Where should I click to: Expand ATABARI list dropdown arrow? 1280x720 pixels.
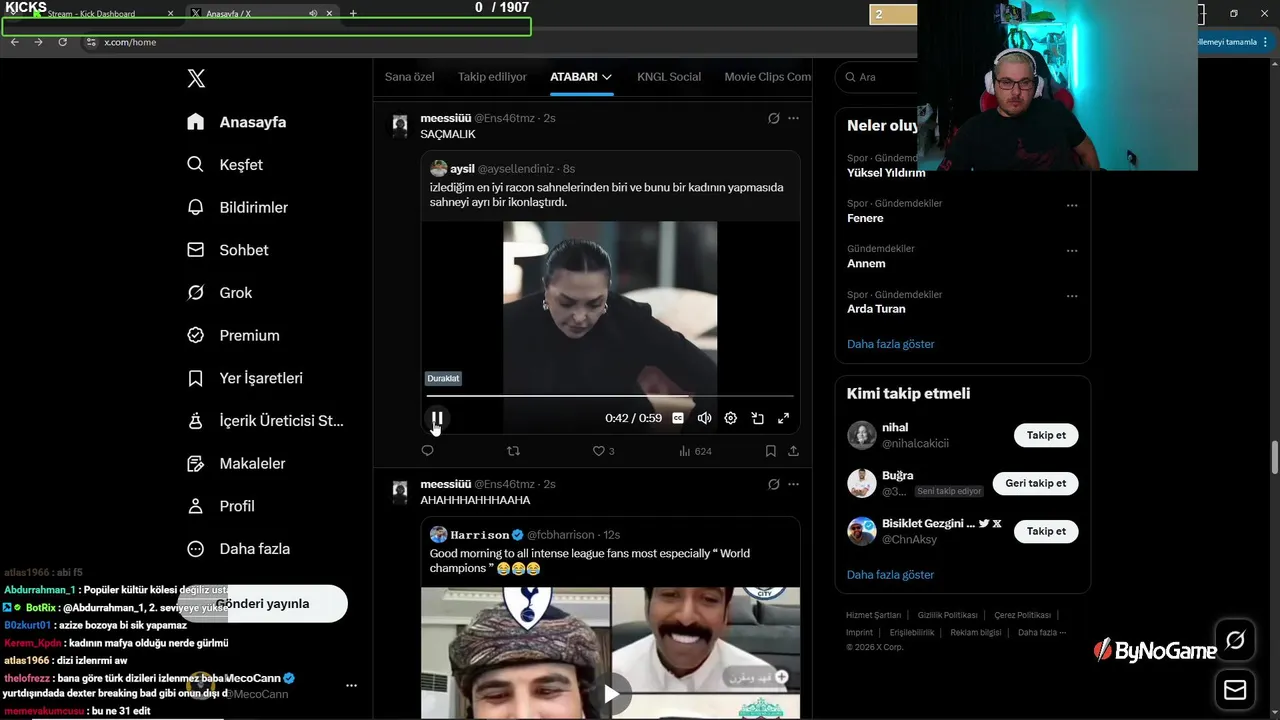pyautogui.click(x=607, y=77)
